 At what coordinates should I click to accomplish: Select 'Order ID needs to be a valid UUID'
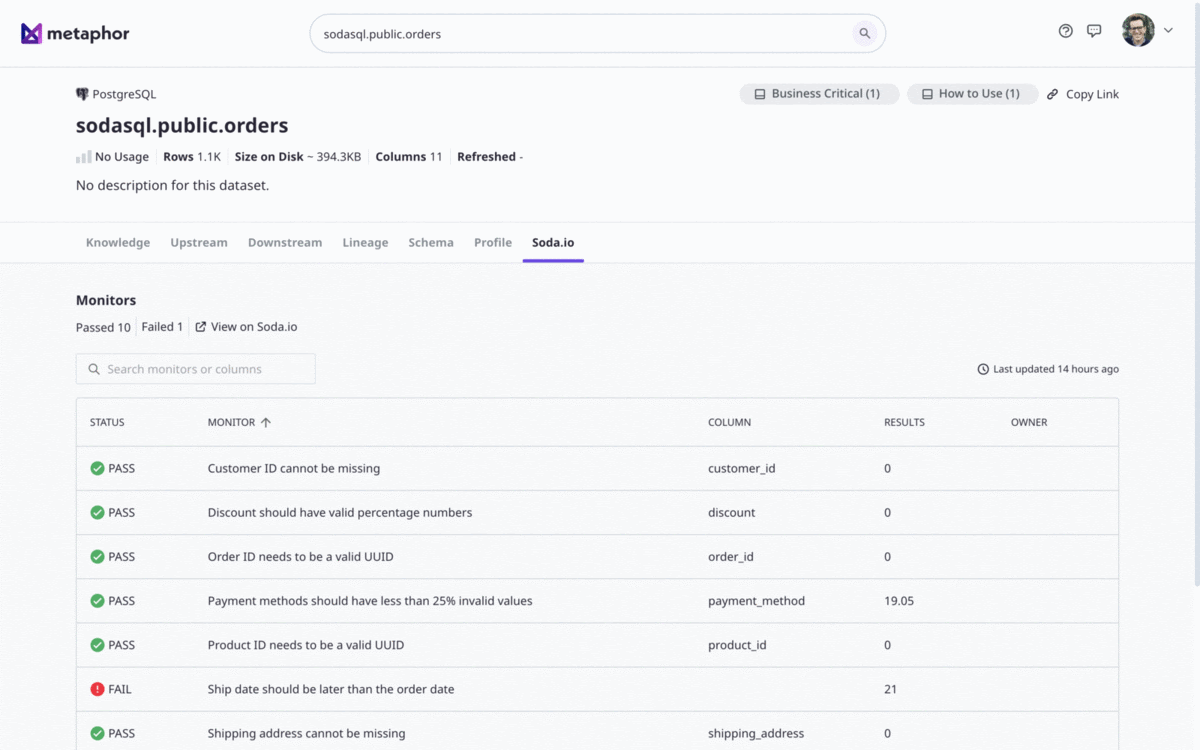pos(301,556)
